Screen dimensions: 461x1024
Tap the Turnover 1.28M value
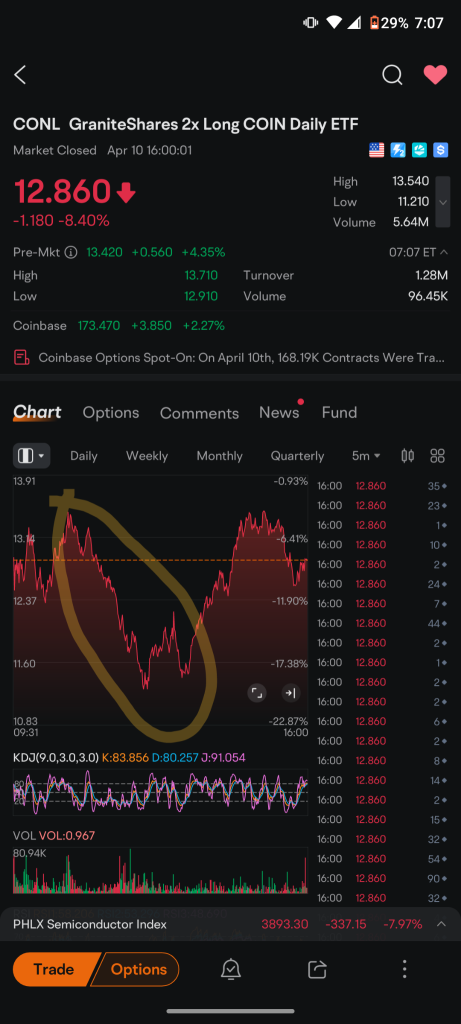[432, 276]
